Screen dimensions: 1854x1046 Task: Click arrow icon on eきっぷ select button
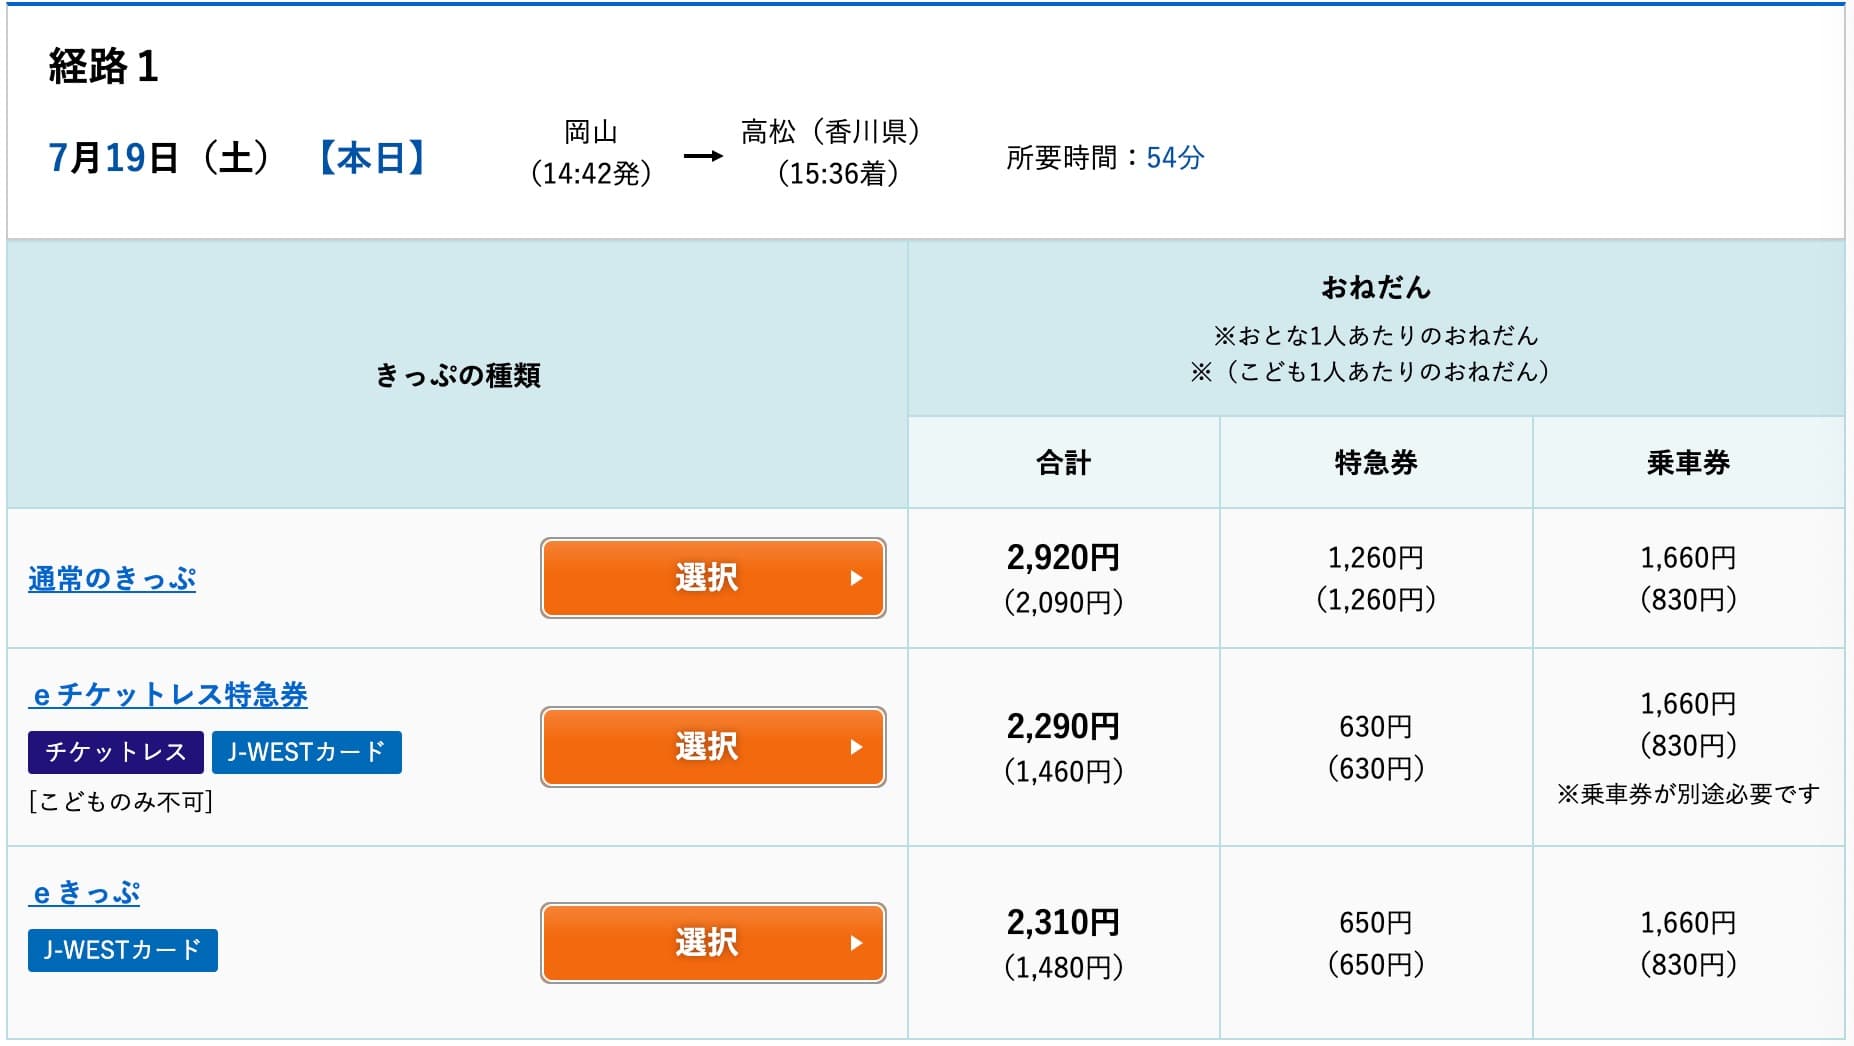(x=856, y=943)
